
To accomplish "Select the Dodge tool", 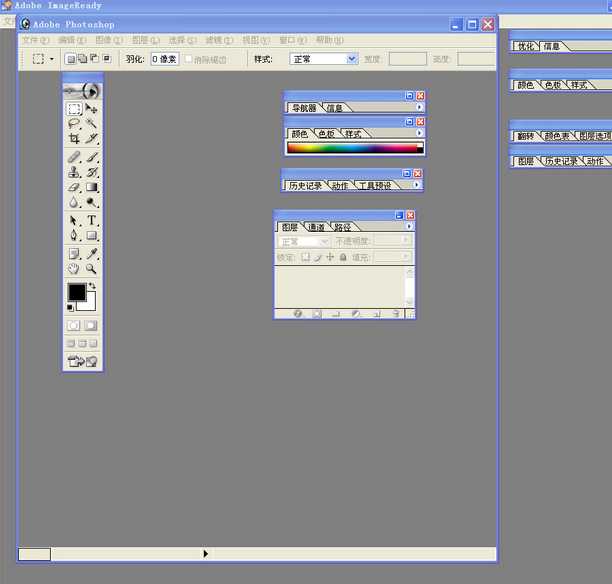I will coord(91,202).
